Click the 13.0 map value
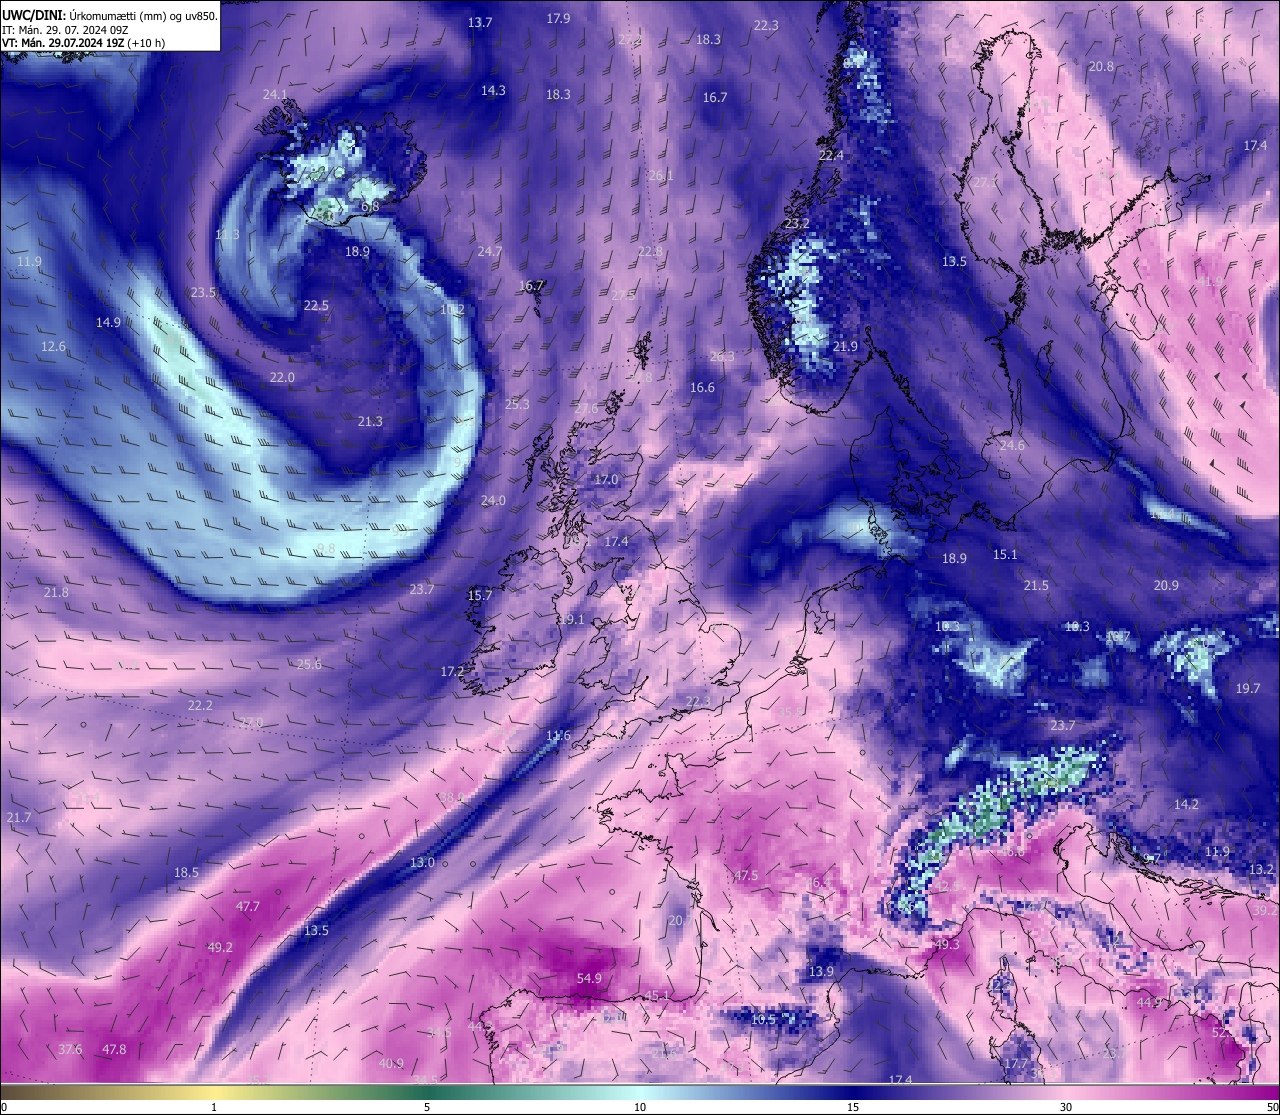This screenshot has height=1115, width=1280. (x=422, y=862)
